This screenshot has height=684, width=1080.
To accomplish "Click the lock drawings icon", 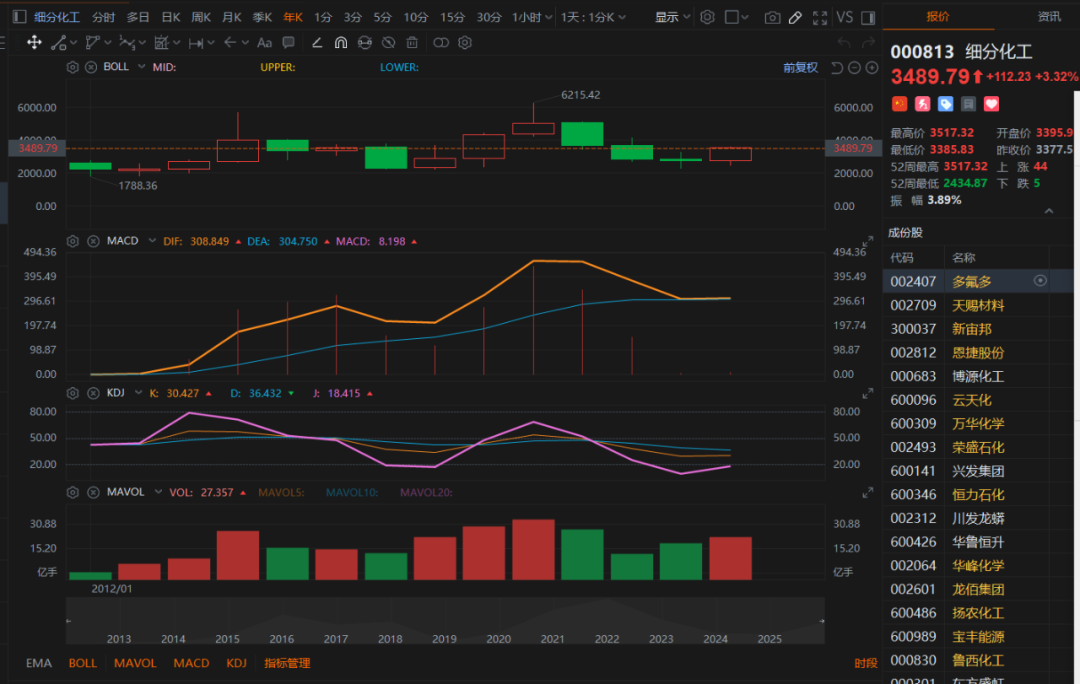I will (x=365, y=43).
